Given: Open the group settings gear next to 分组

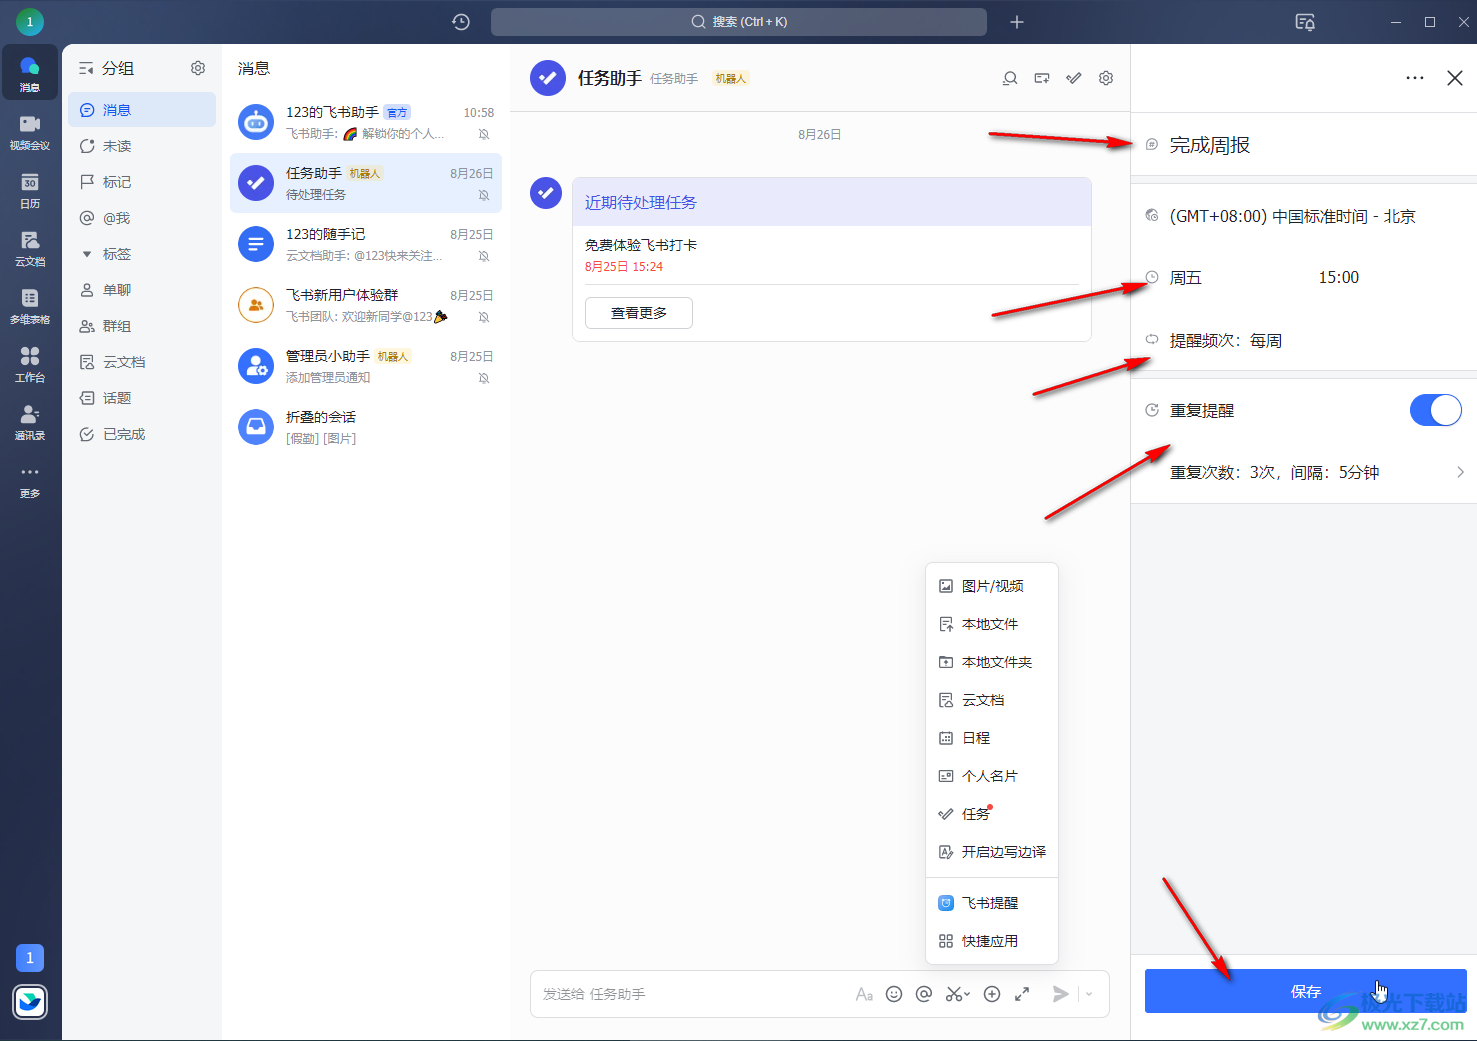Looking at the screenshot, I should pos(198,68).
